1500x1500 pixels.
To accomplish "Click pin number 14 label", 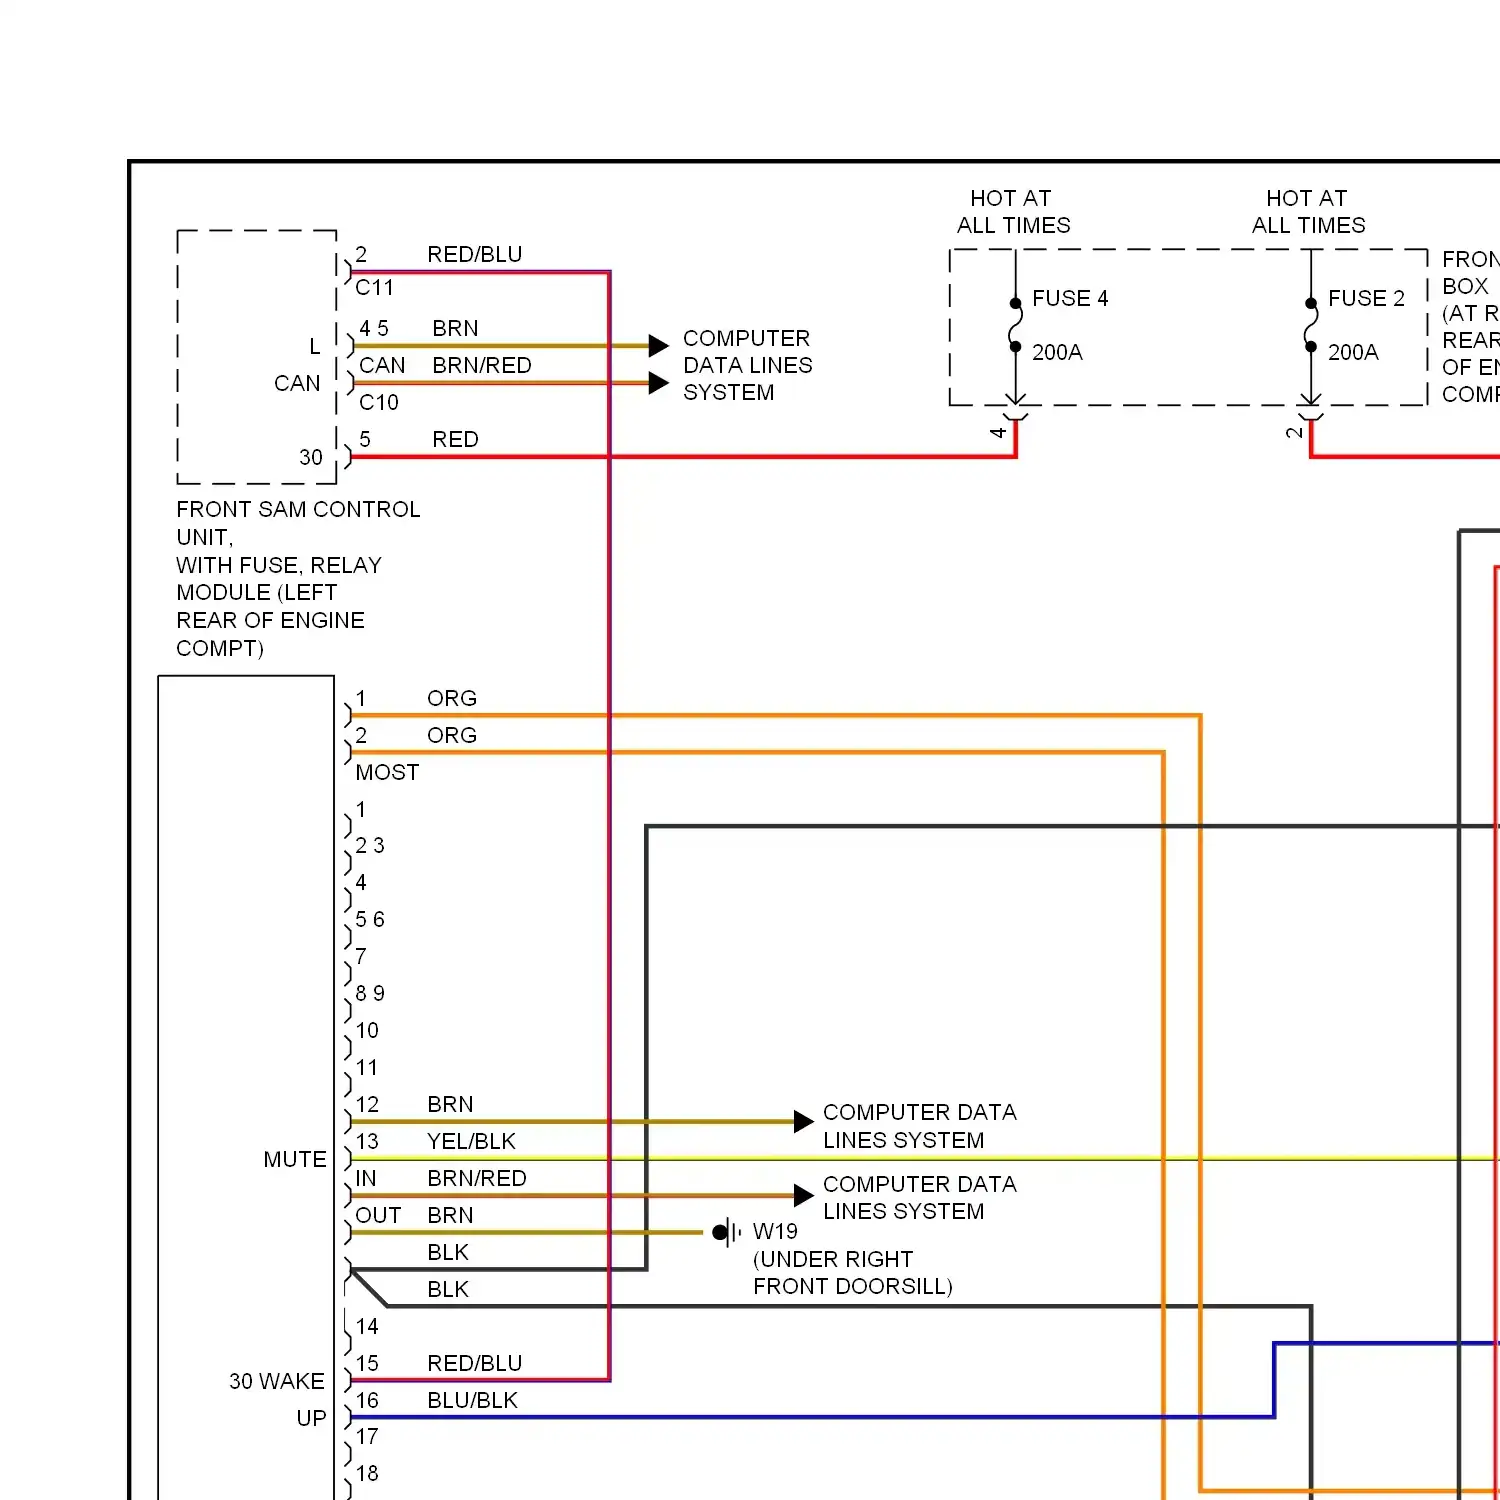I will pos(367,1326).
